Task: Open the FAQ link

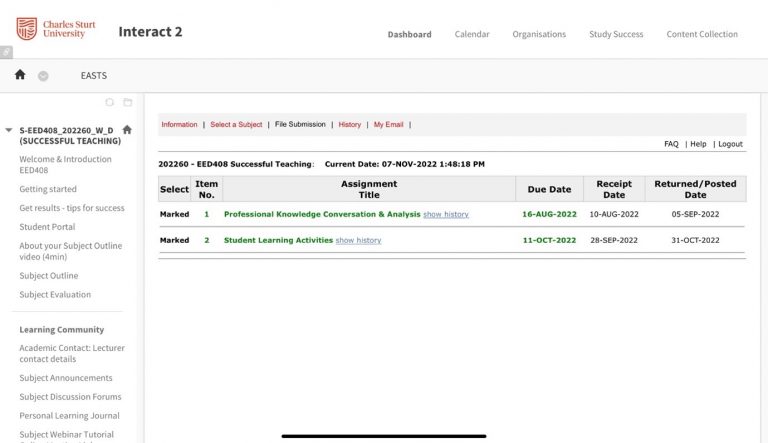Action: (x=671, y=144)
